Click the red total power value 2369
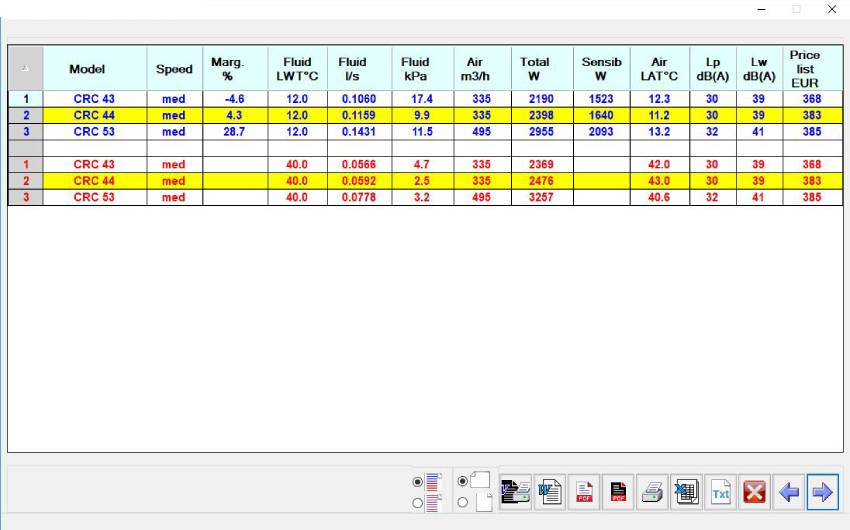The height and width of the screenshot is (530, 850). click(542, 164)
